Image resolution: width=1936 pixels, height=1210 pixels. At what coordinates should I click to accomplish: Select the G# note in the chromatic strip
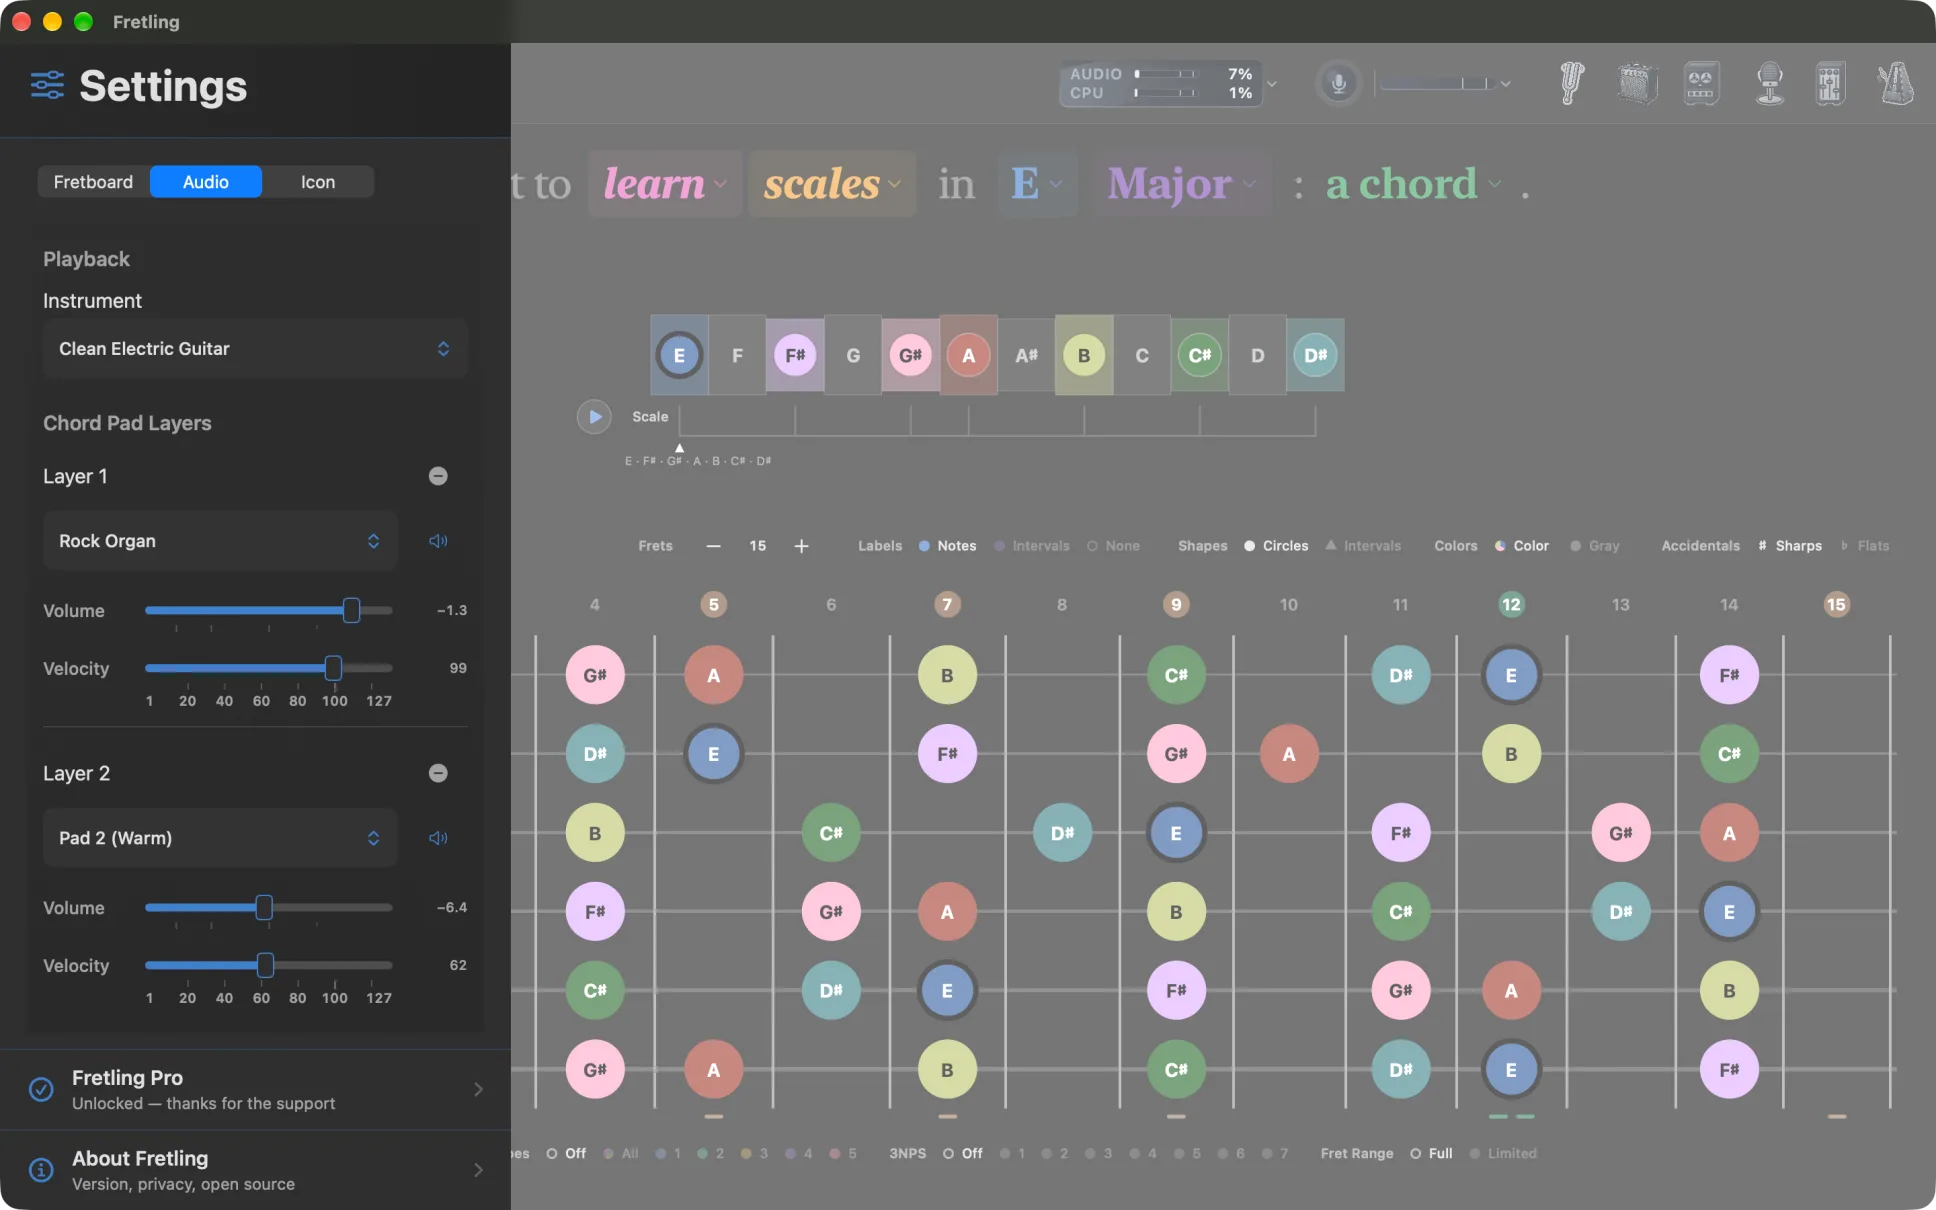tap(910, 355)
